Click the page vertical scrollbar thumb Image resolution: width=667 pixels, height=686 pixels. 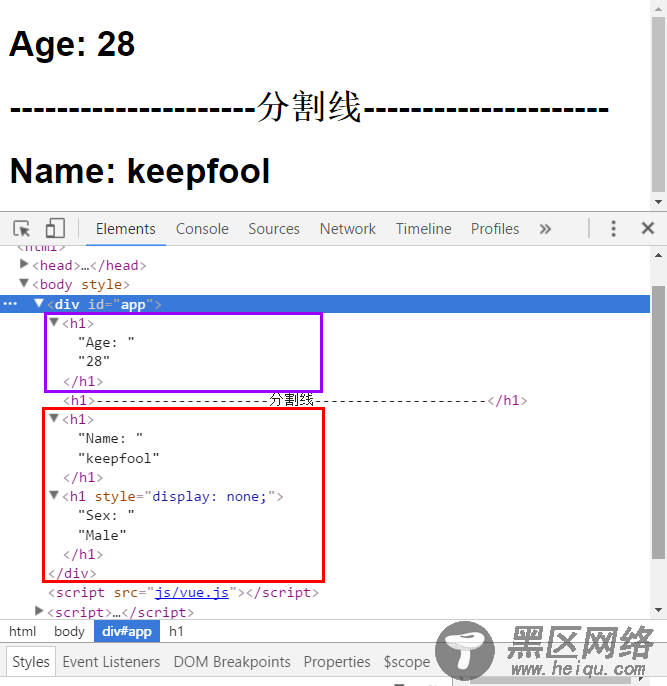pyautogui.click(x=658, y=104)
